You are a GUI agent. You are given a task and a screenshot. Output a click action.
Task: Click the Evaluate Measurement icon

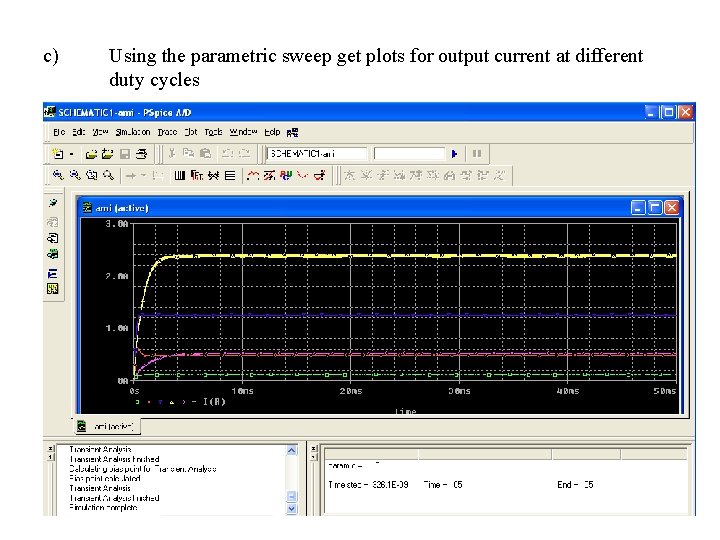[x=270, y=175]
